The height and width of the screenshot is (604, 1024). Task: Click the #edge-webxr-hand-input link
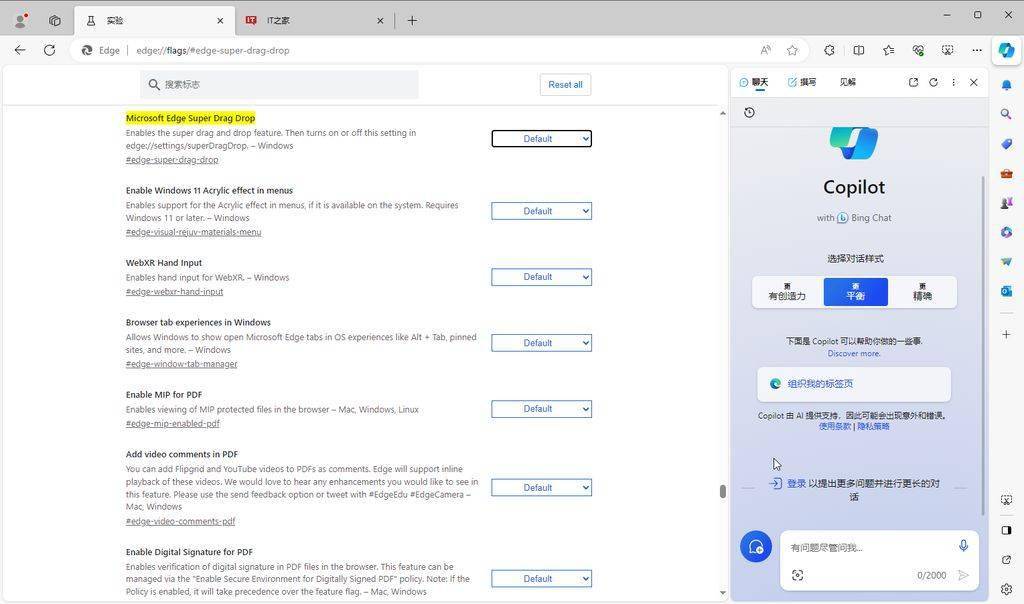[174, 292]
